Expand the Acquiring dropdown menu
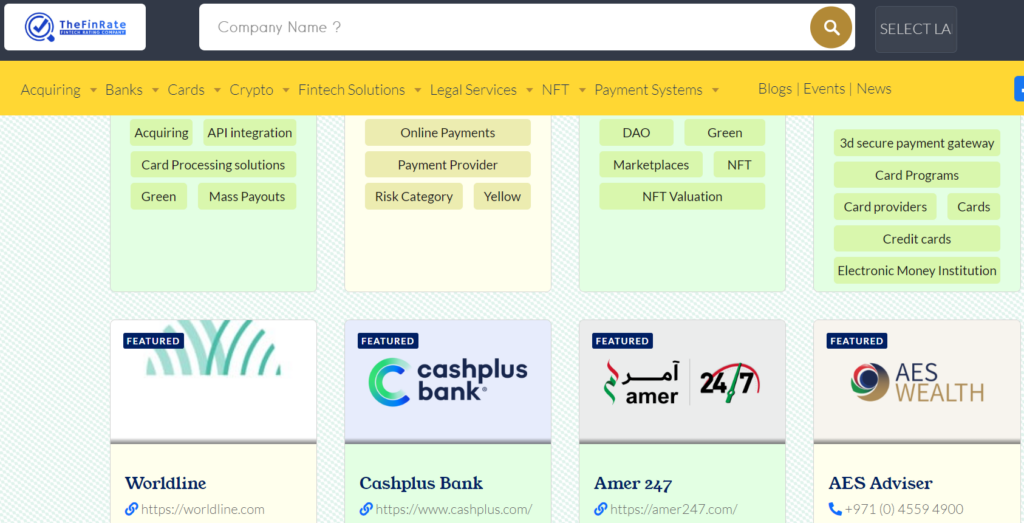The width and height of the screenshot is (1024, 523). (60, 90)
